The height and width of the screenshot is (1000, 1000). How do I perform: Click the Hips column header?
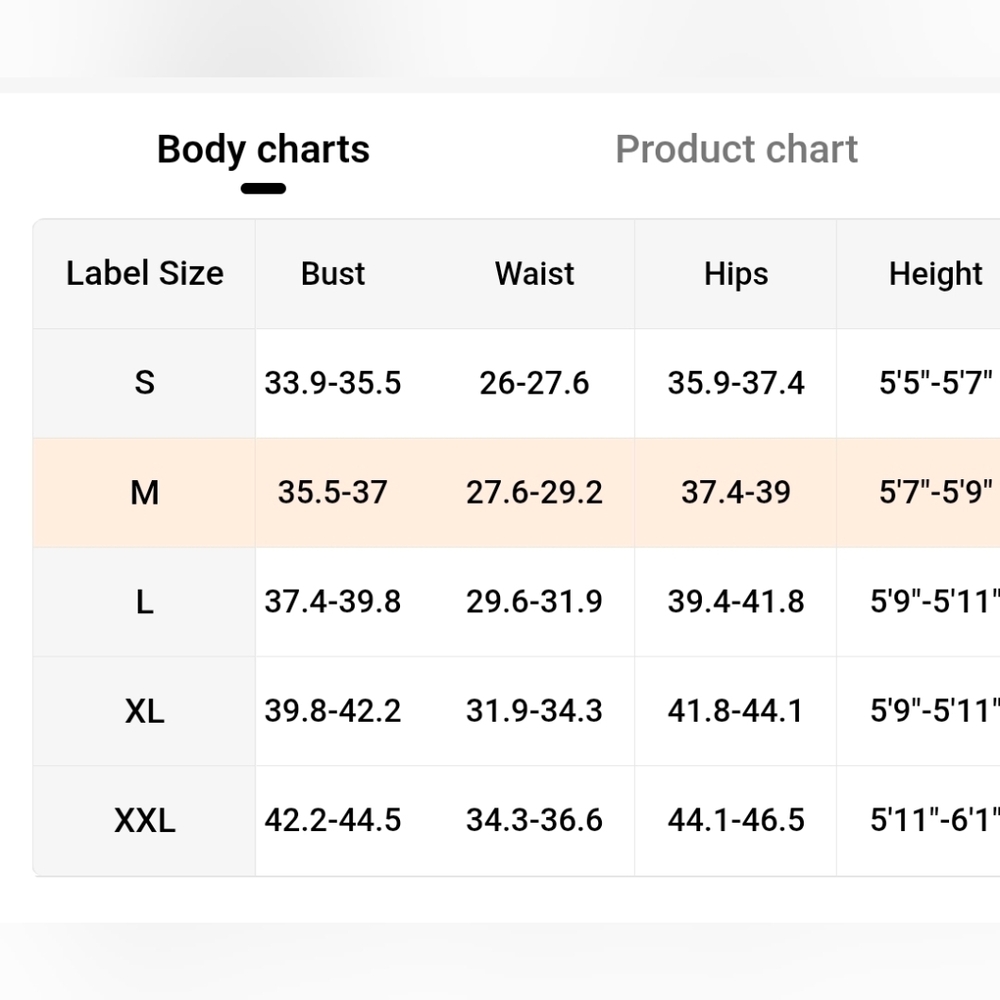click(736, 274)
